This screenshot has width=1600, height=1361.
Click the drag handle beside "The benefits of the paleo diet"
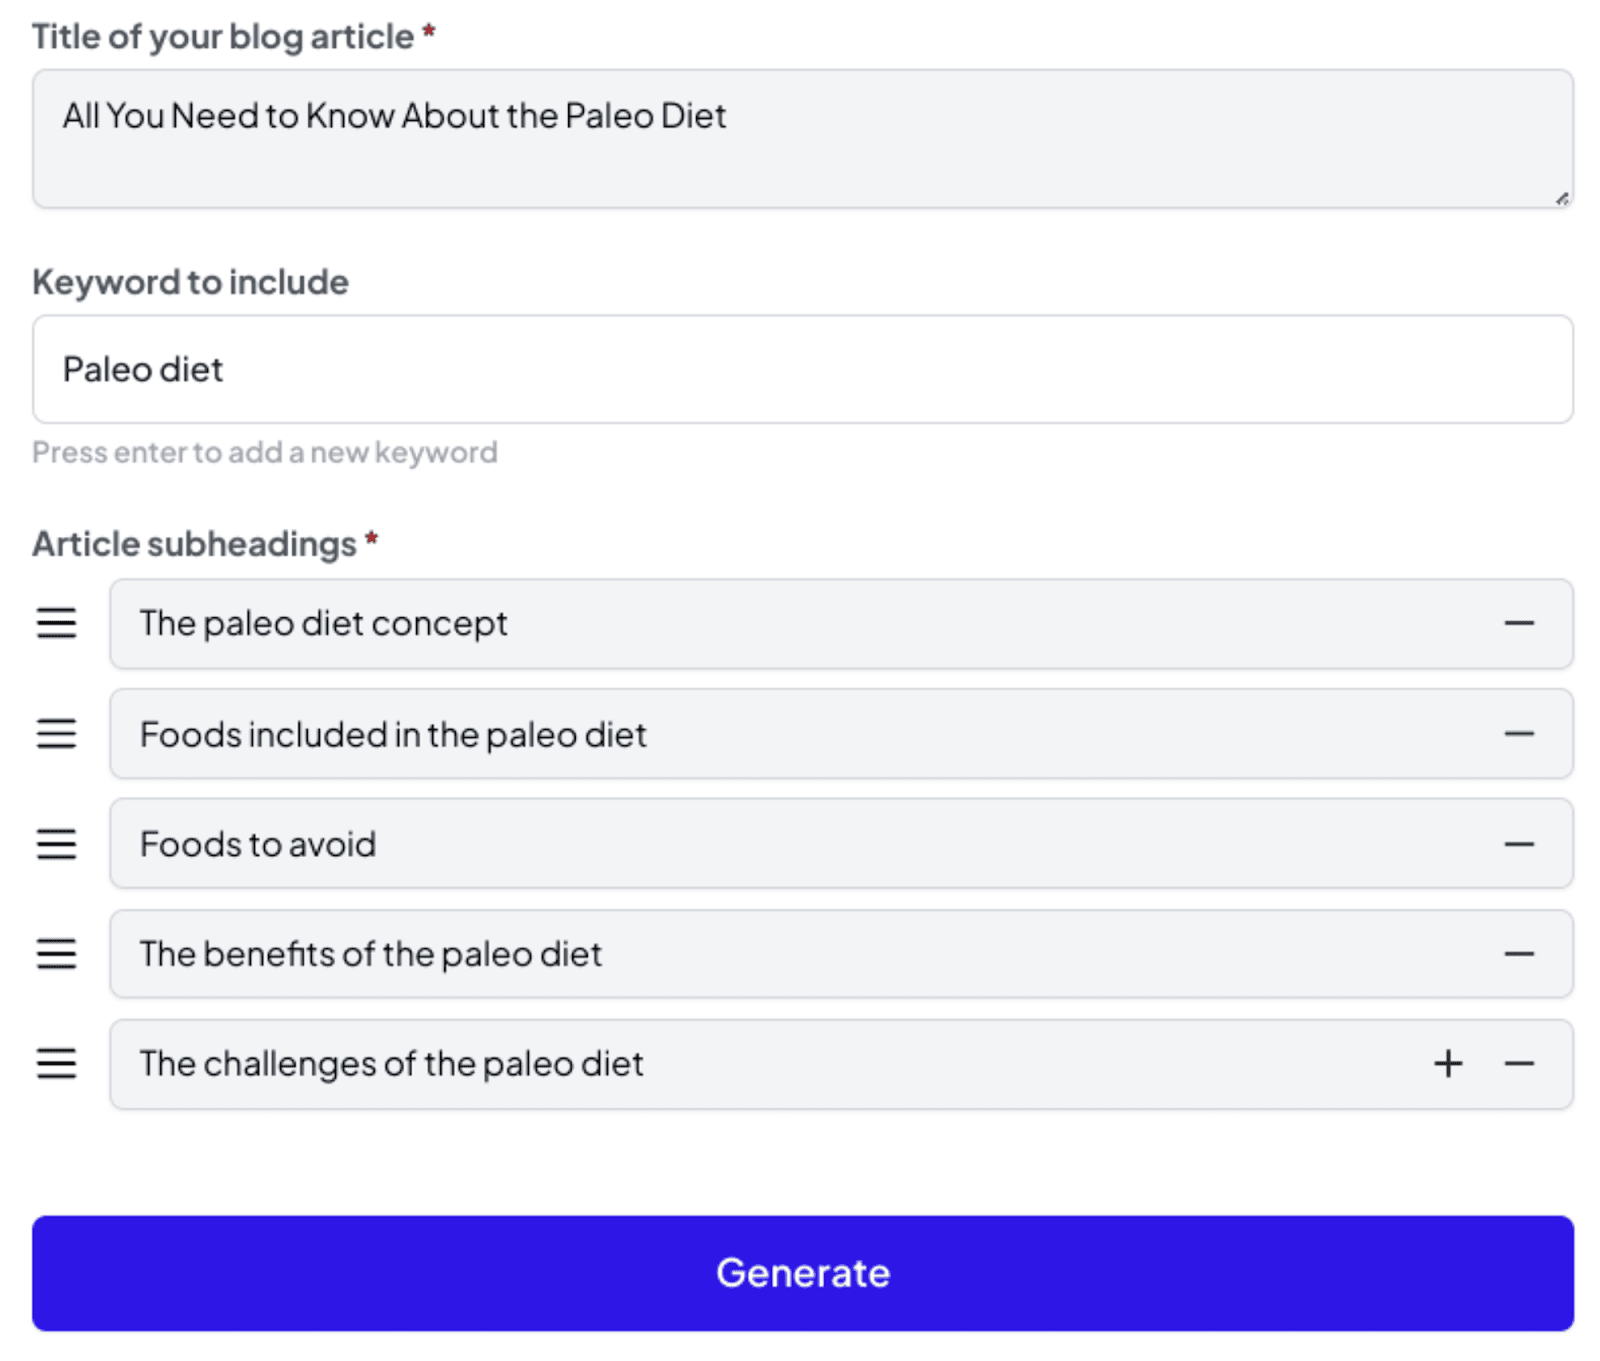click(x=56, y=954)
